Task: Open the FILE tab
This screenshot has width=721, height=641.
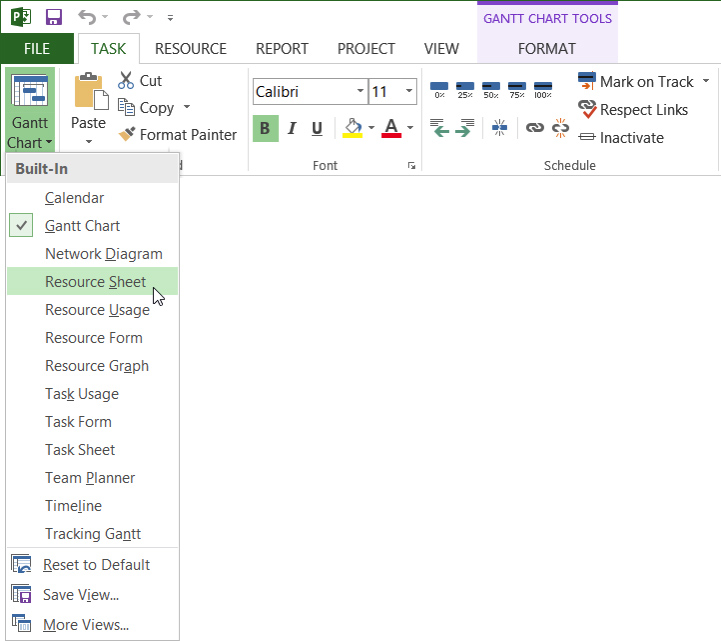Action: (x=37, y=48)
